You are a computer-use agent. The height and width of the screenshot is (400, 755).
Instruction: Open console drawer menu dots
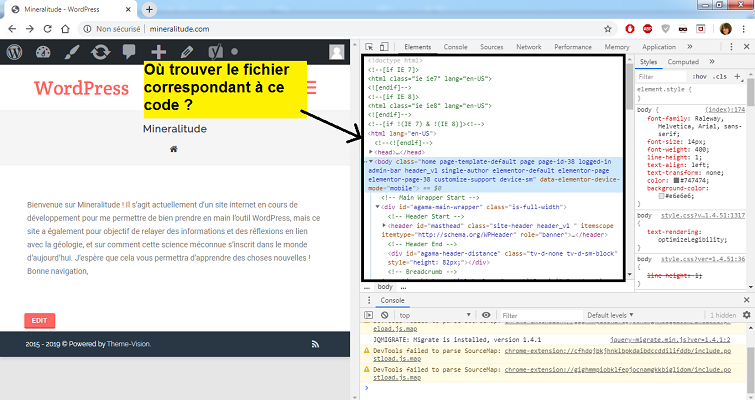369,300
